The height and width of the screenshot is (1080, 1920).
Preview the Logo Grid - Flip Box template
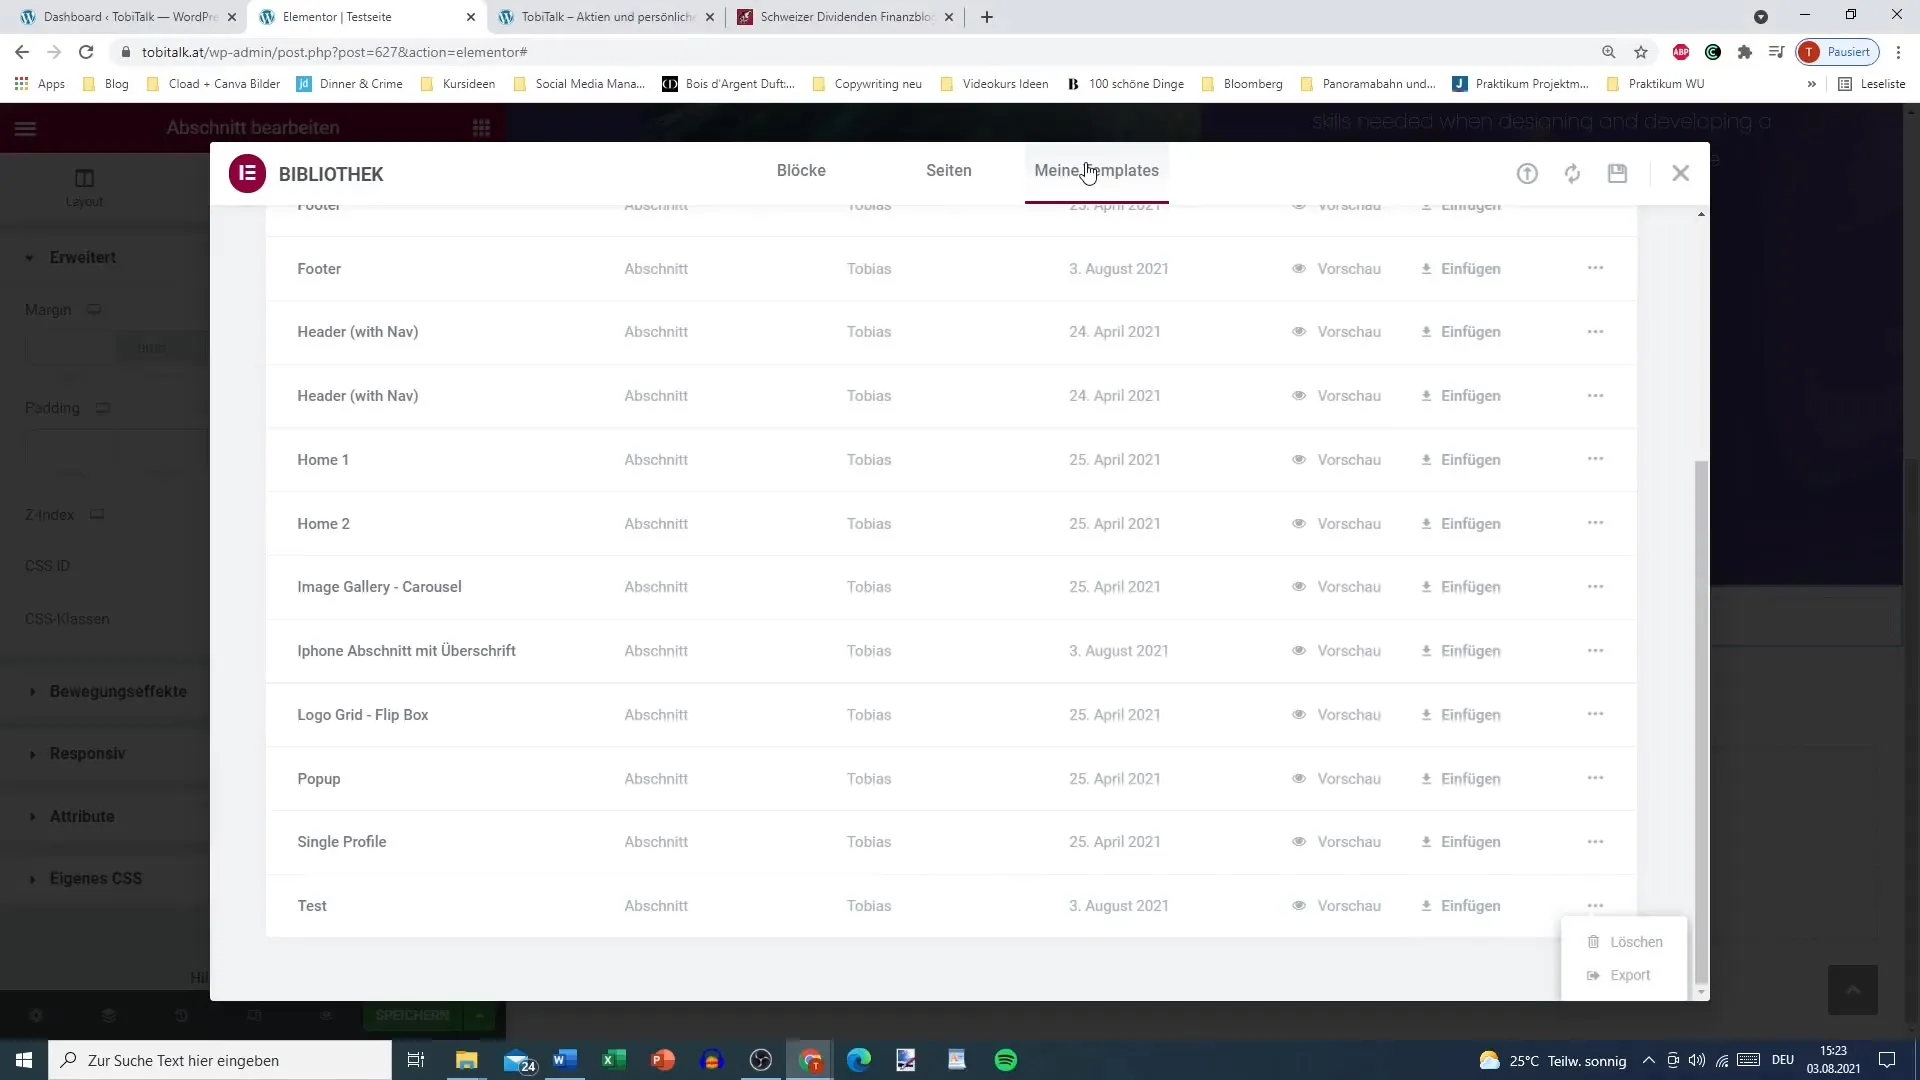1336,715
